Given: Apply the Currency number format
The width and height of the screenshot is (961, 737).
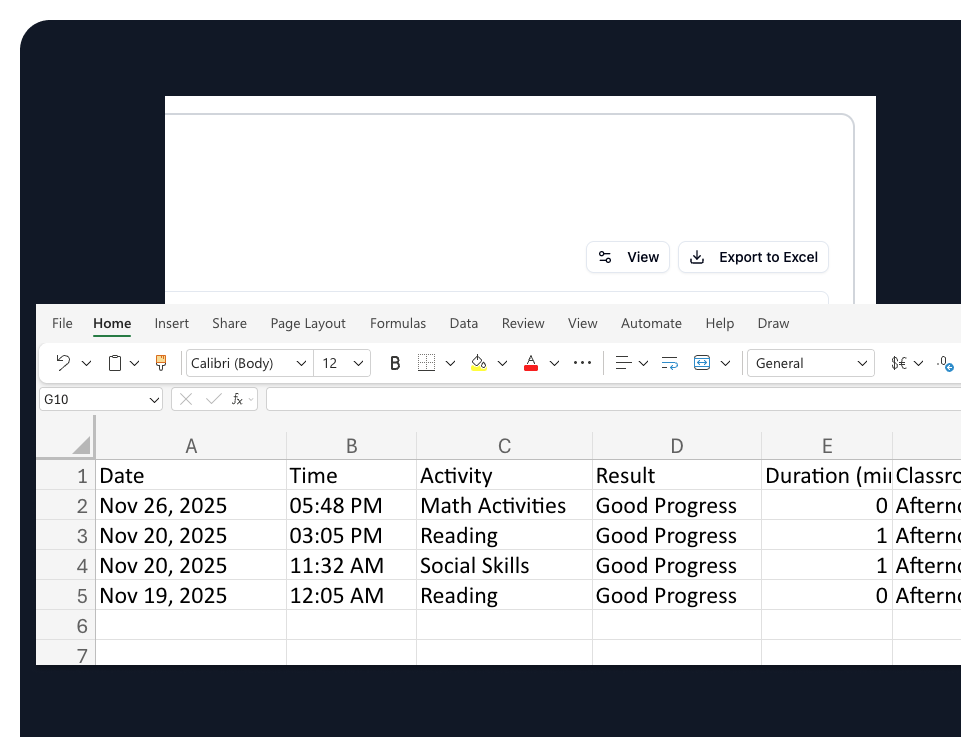Looking at the screenshot, I should click(x=897, y=363).
